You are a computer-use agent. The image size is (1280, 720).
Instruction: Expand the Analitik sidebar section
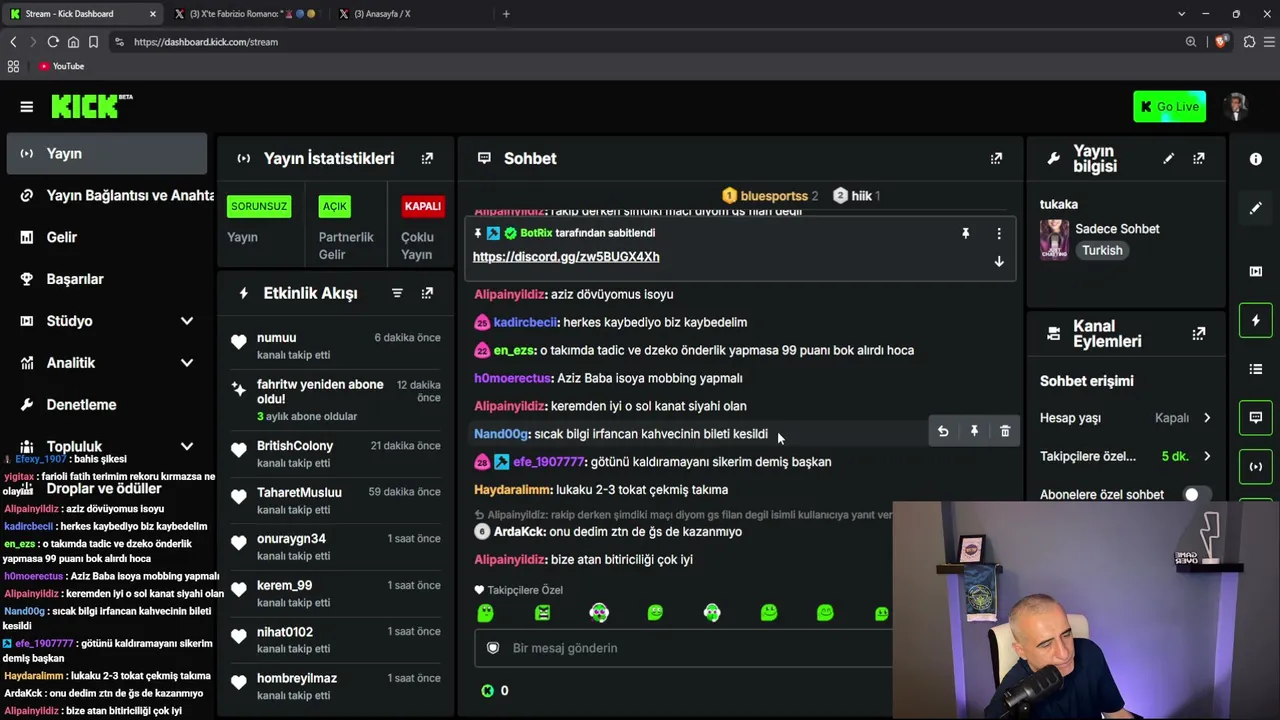187,363
